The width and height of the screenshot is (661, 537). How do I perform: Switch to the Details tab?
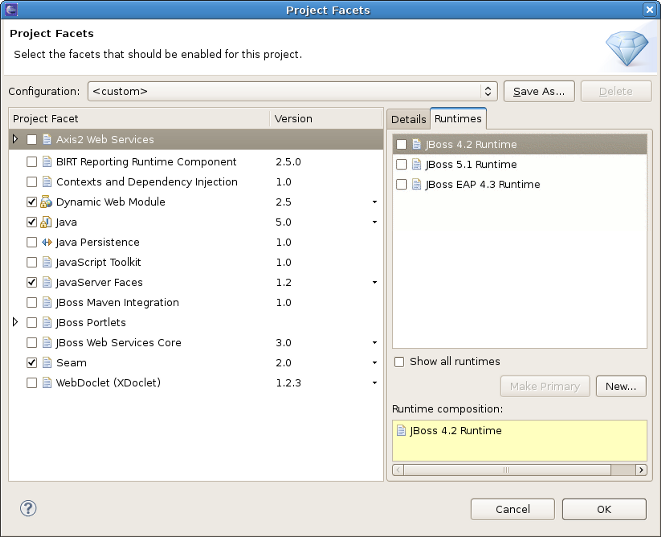(x=408, y=119)
